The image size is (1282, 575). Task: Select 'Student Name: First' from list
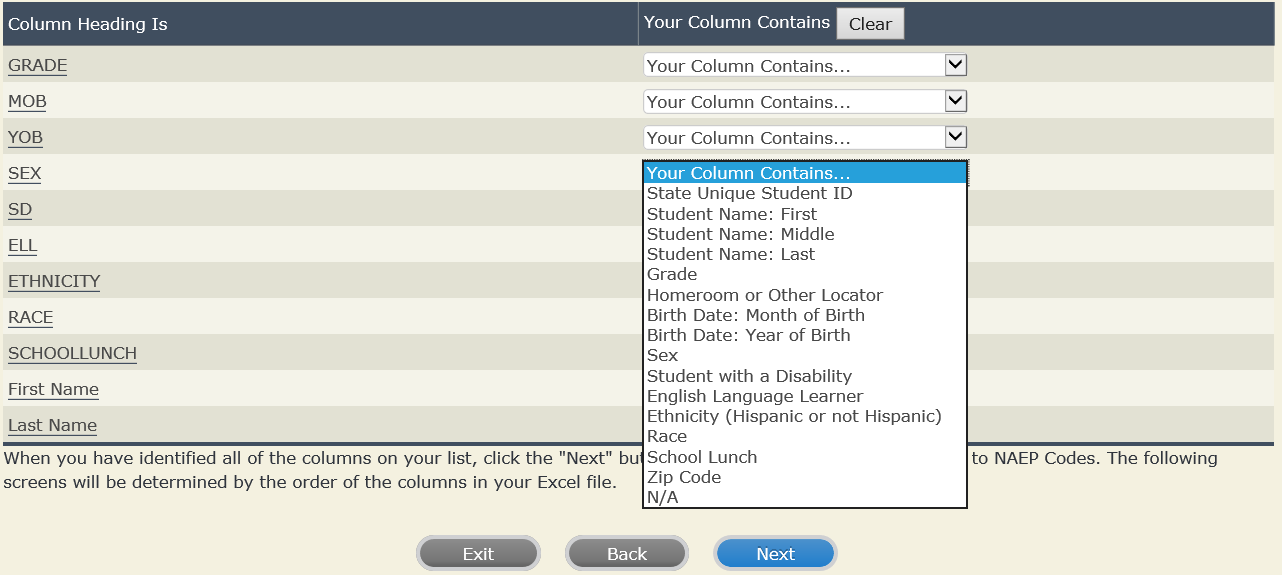coord(731,214)
